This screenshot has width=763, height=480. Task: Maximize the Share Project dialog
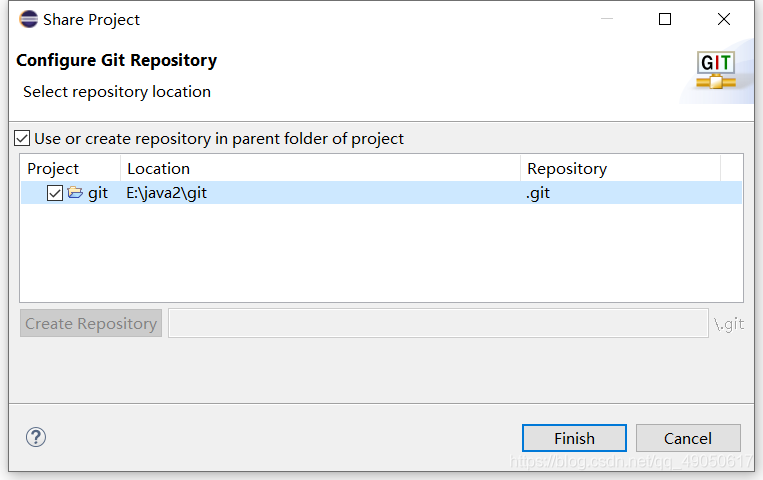pos(665,19)
